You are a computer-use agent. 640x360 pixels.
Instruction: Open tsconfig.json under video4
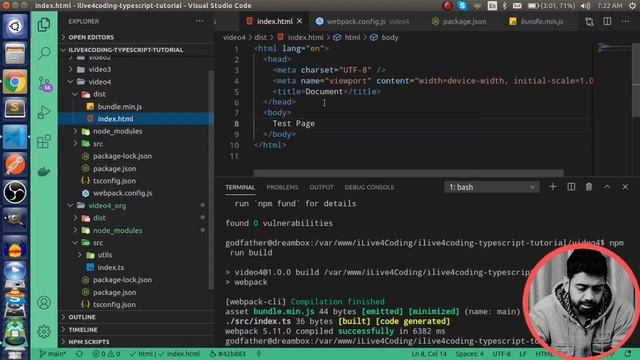137,181
